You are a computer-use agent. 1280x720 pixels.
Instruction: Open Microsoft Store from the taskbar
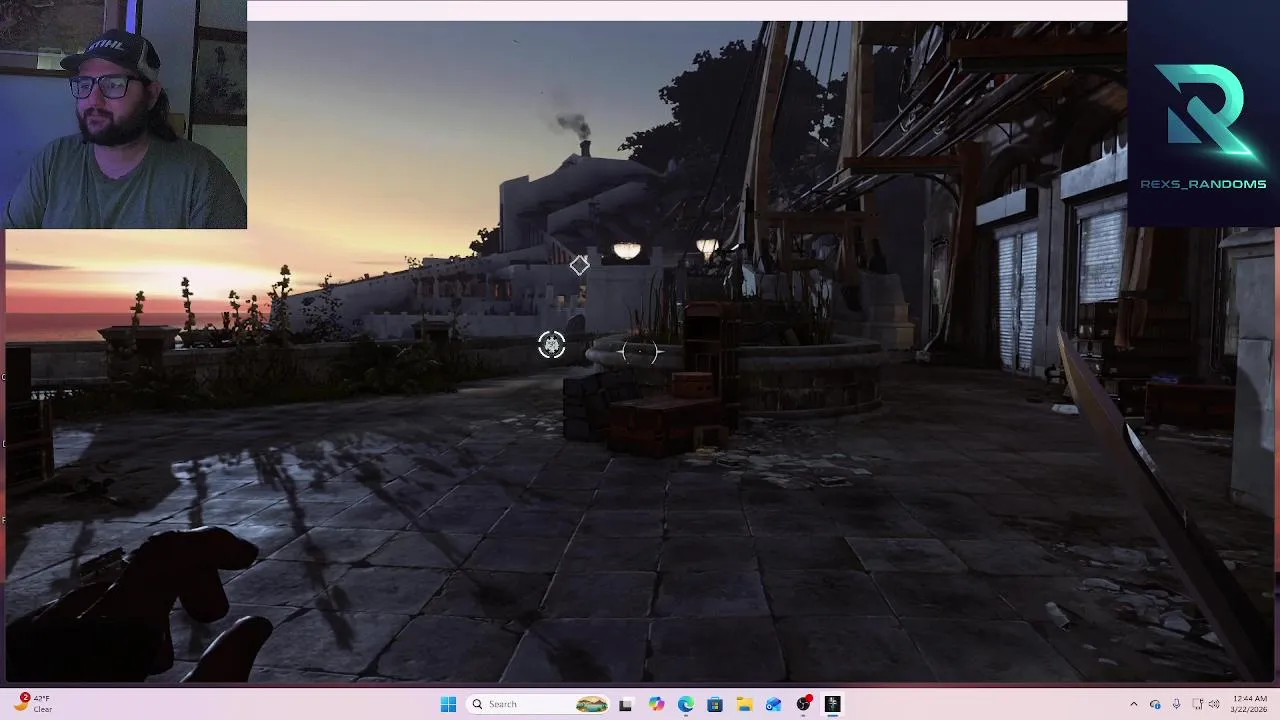(x=715, y=704)
